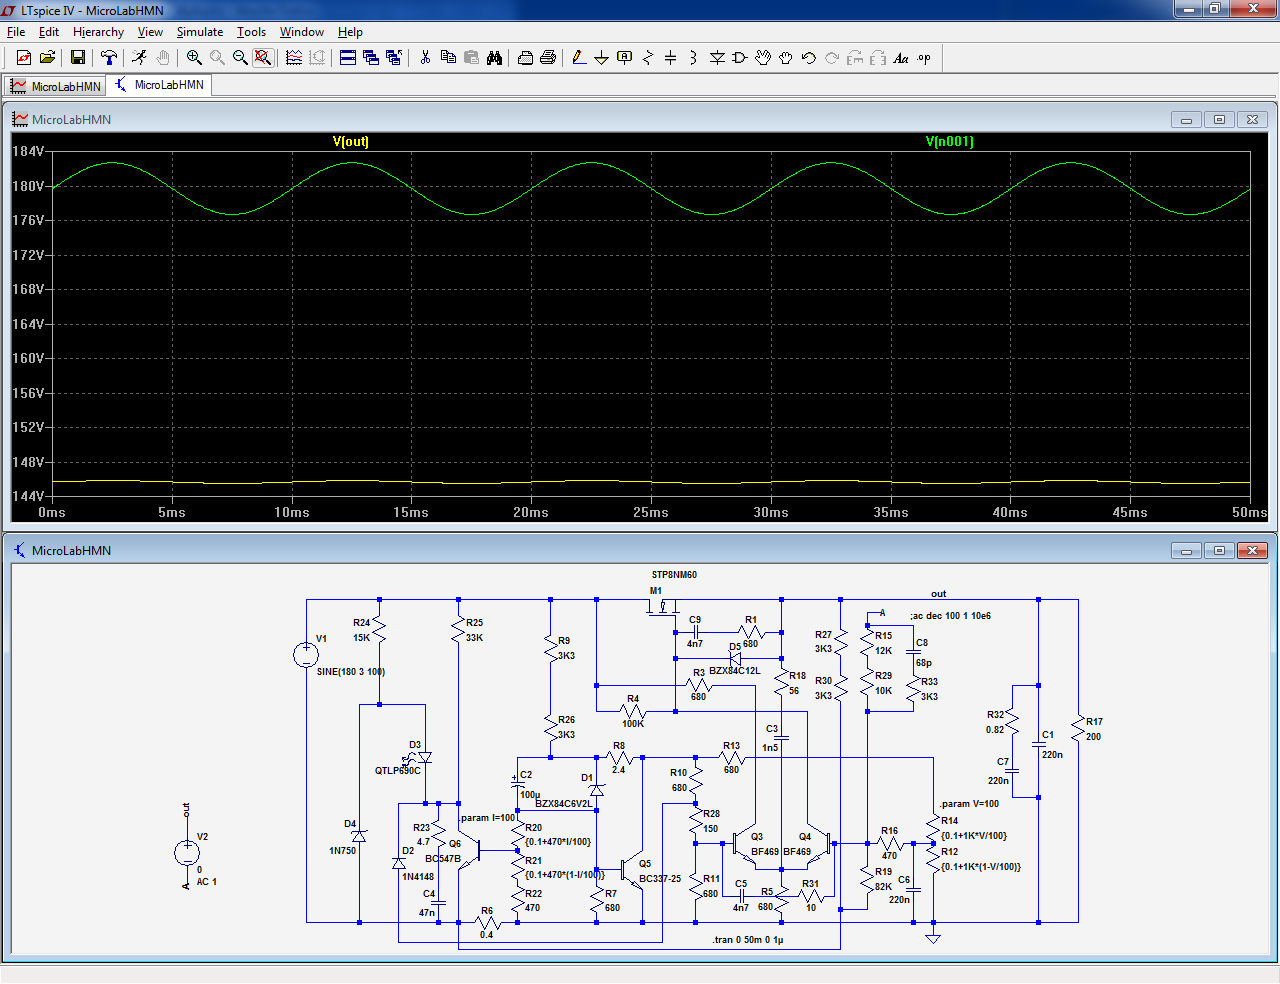
Task: Click the Cut scissors icon
Action: [425, 58]
